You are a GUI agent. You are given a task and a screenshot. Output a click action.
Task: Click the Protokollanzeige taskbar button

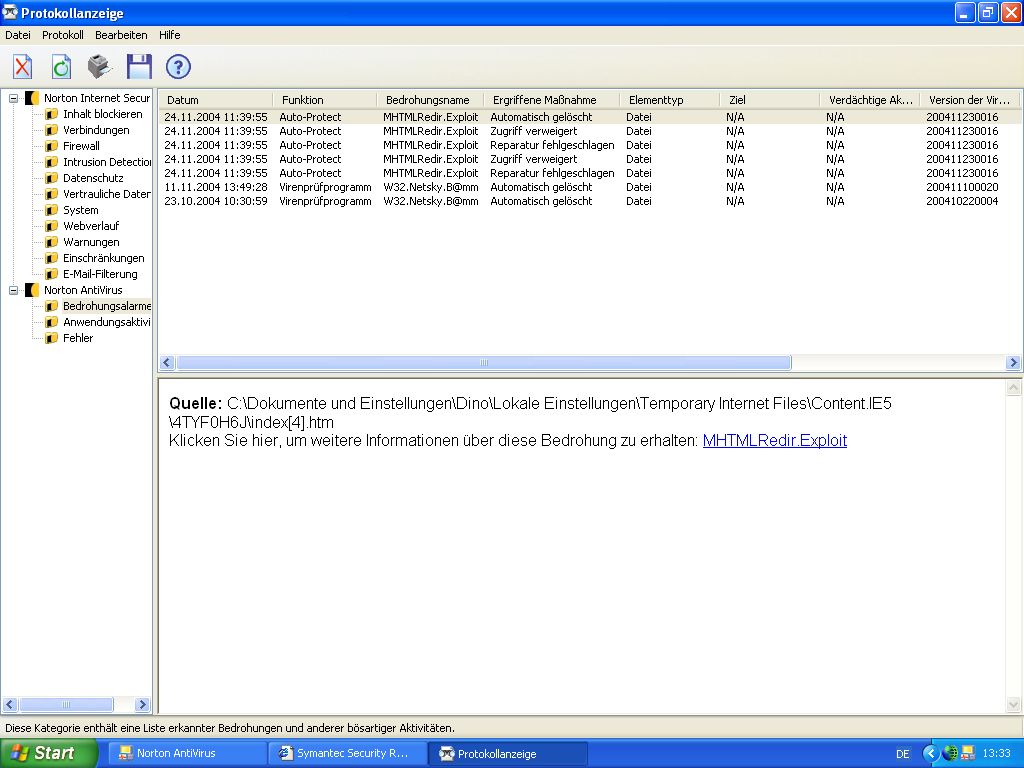[x=507, y=753]
